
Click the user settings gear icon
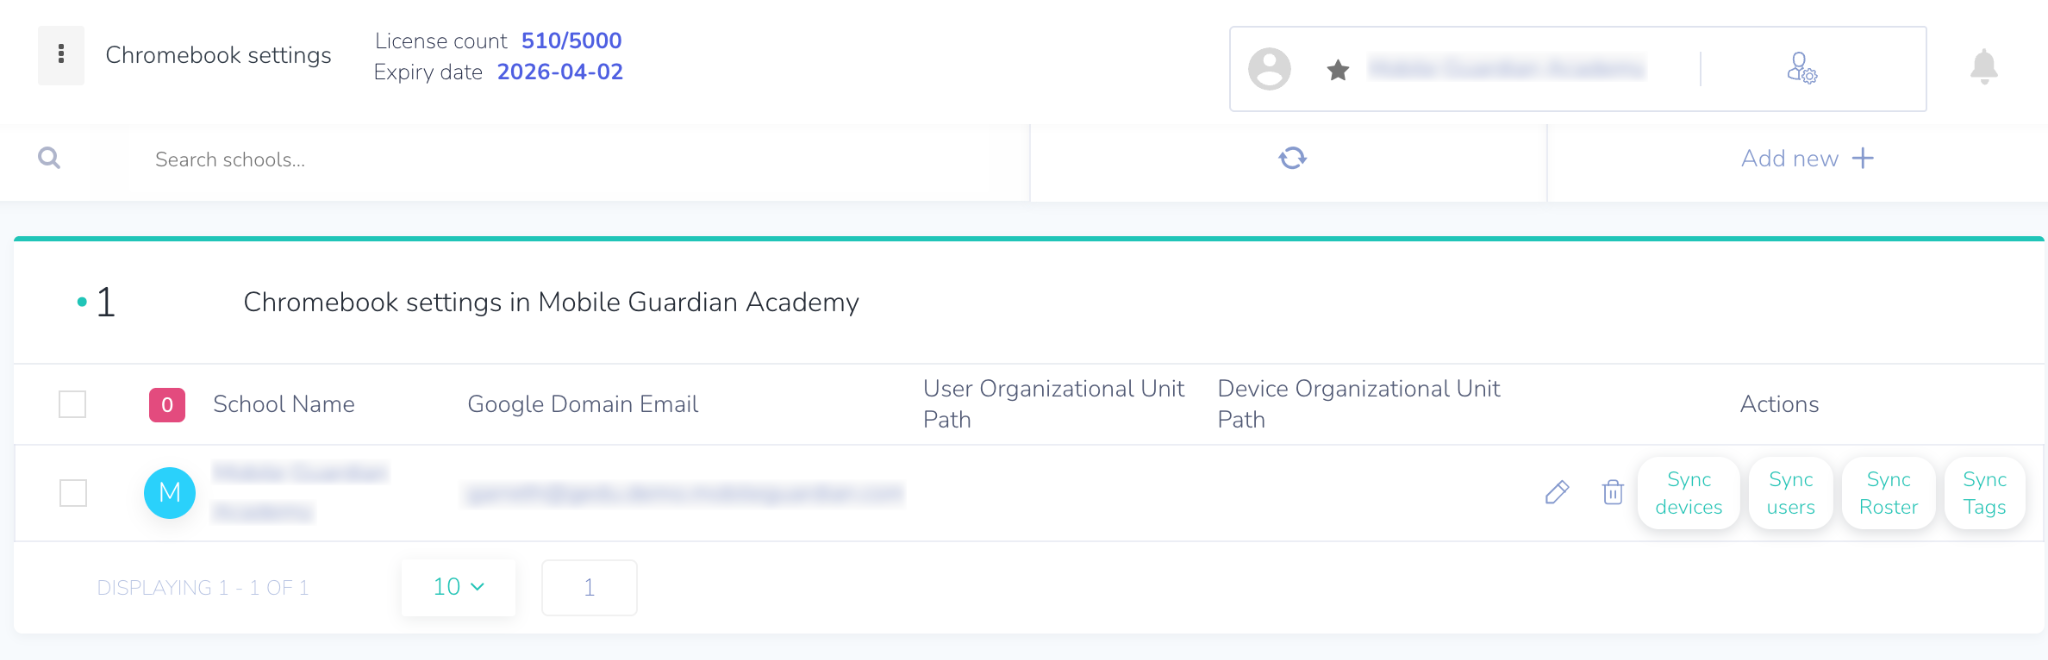pyautogui.click(x=1801, y=68)
